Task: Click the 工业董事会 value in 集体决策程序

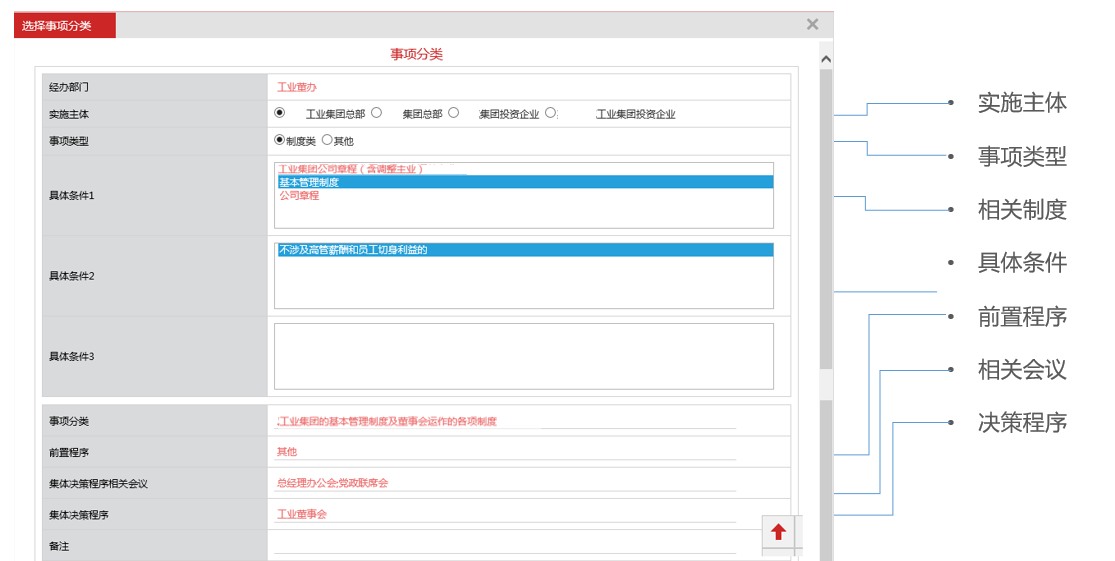Action: pos(302,514)
